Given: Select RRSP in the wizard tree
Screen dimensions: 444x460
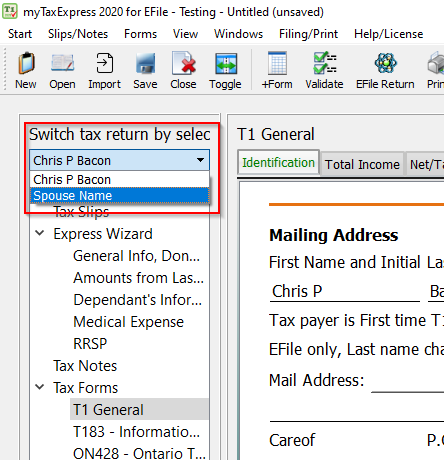Looking at the screenshot, I should point(90,344).
